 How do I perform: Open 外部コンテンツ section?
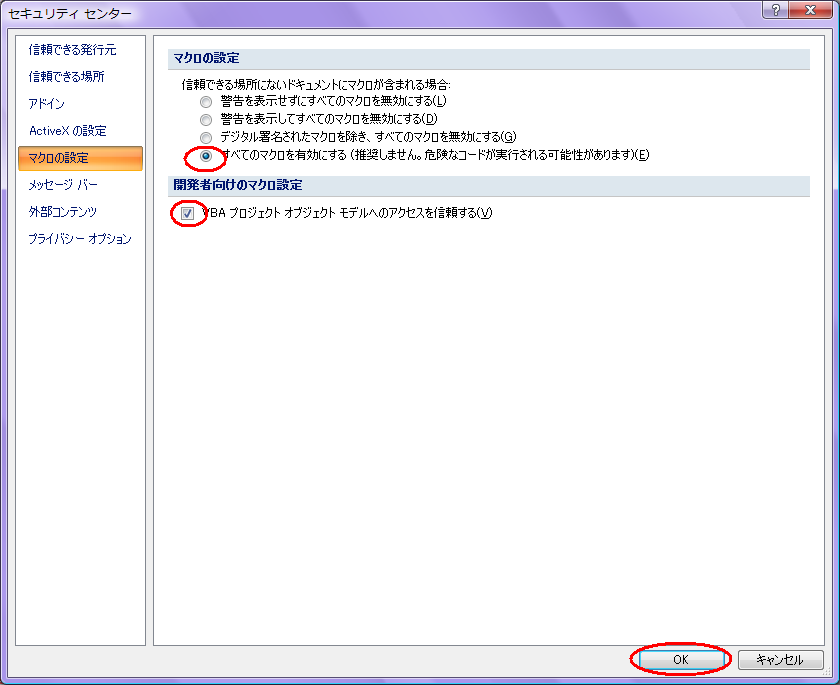[63, 212]
